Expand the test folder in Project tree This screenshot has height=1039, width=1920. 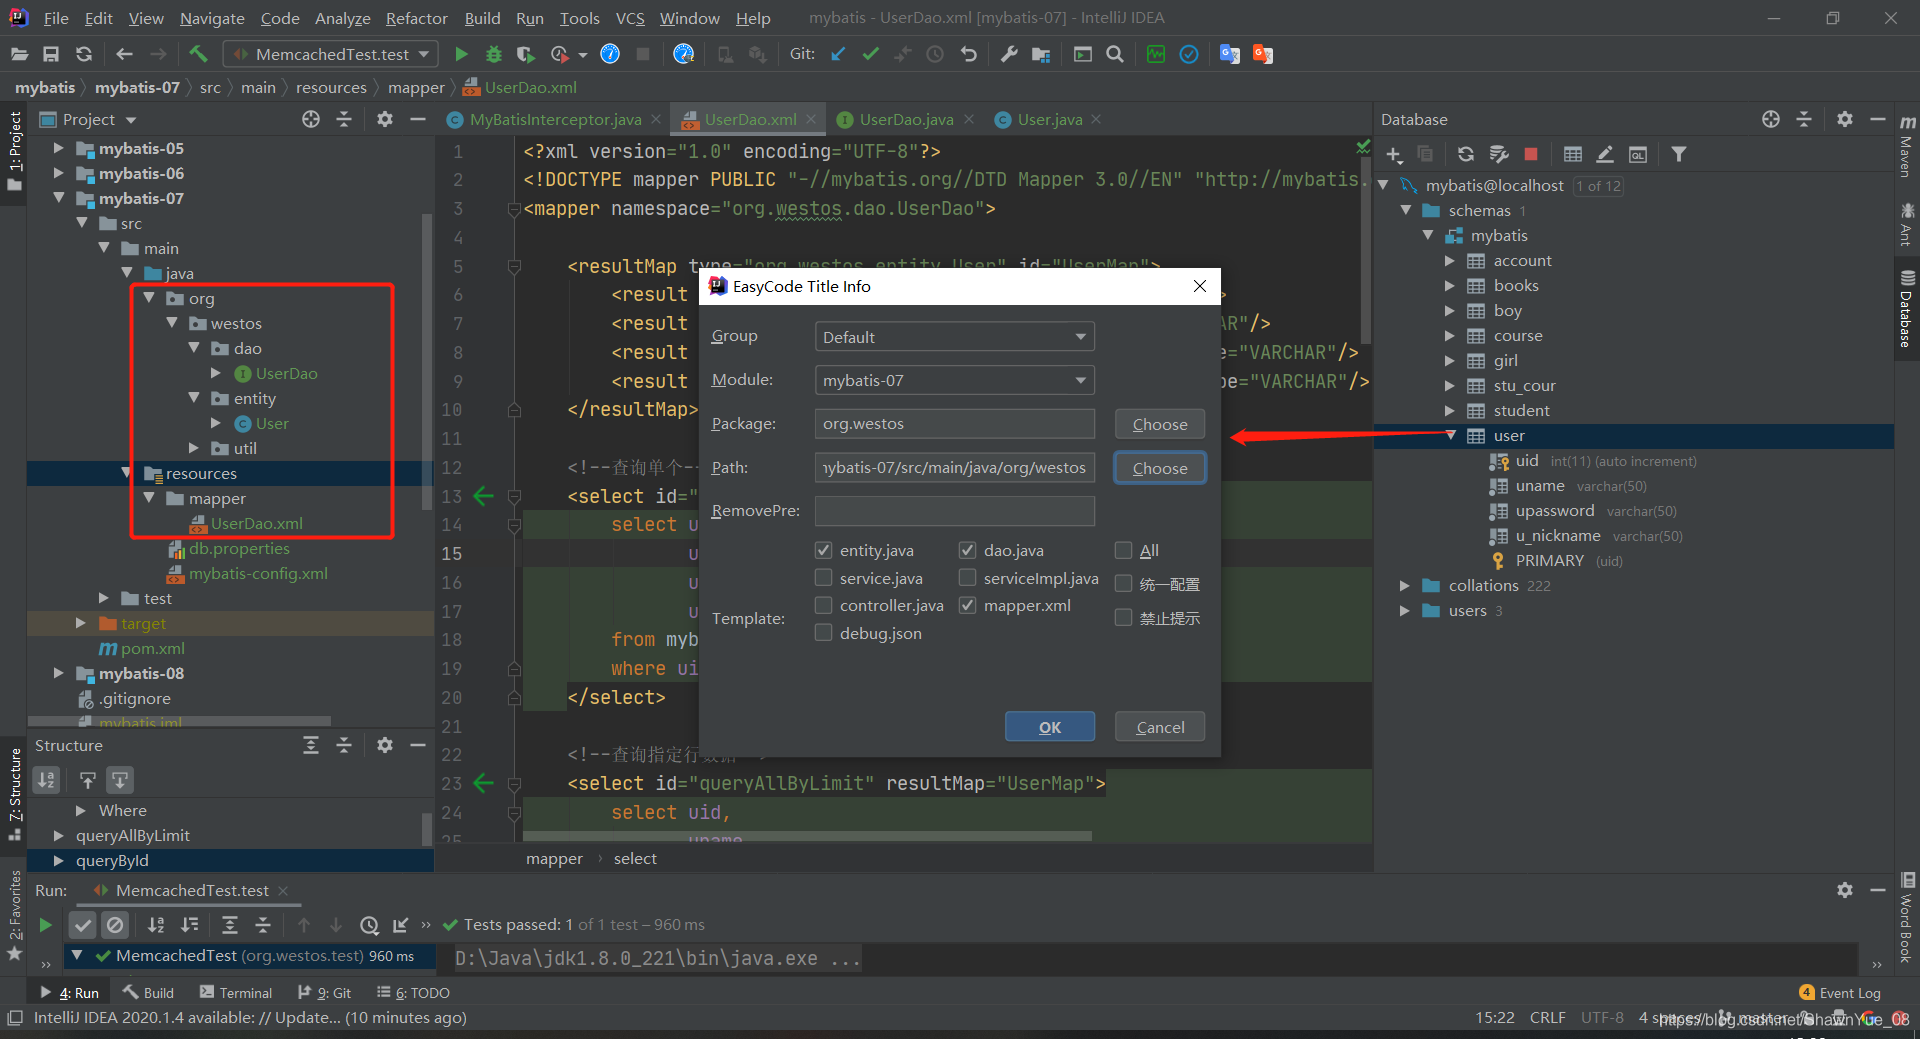(103, 598)
